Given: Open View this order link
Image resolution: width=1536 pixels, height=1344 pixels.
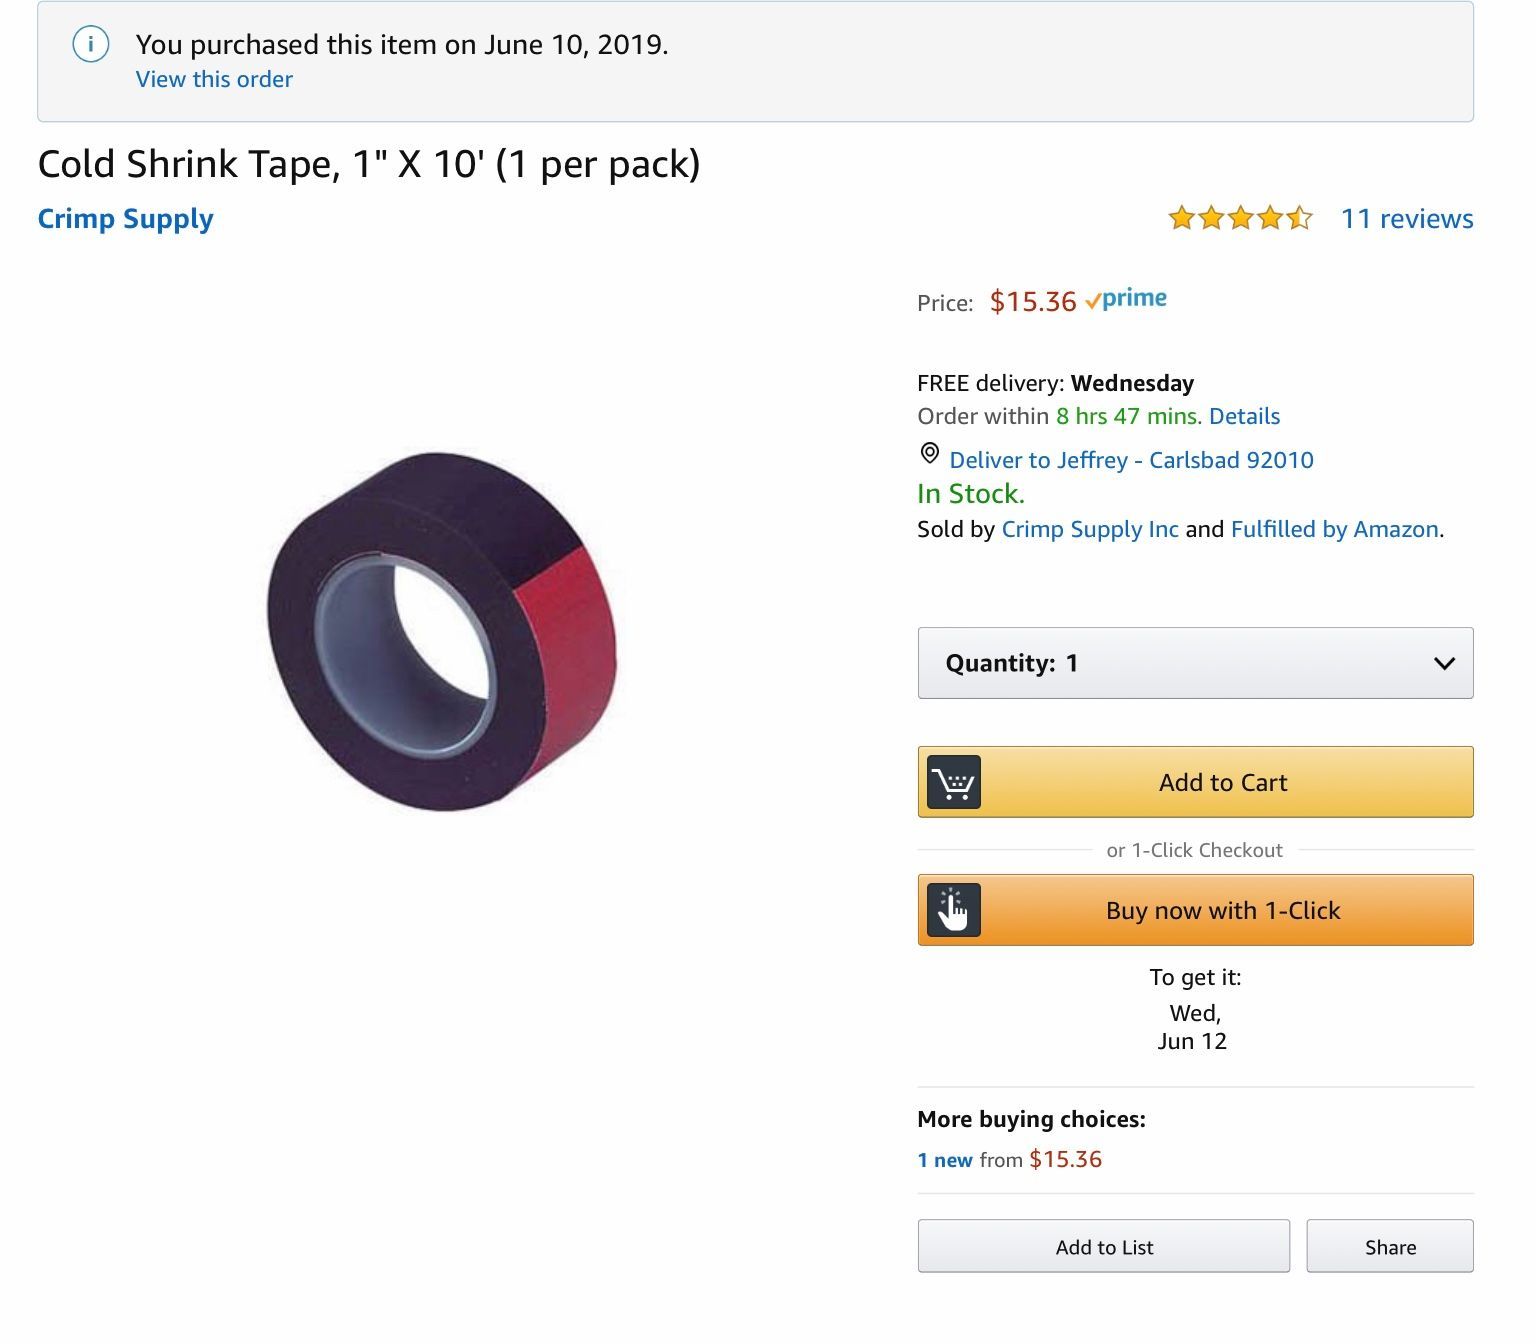Looking at the screenshot, I should pos(214,79).
